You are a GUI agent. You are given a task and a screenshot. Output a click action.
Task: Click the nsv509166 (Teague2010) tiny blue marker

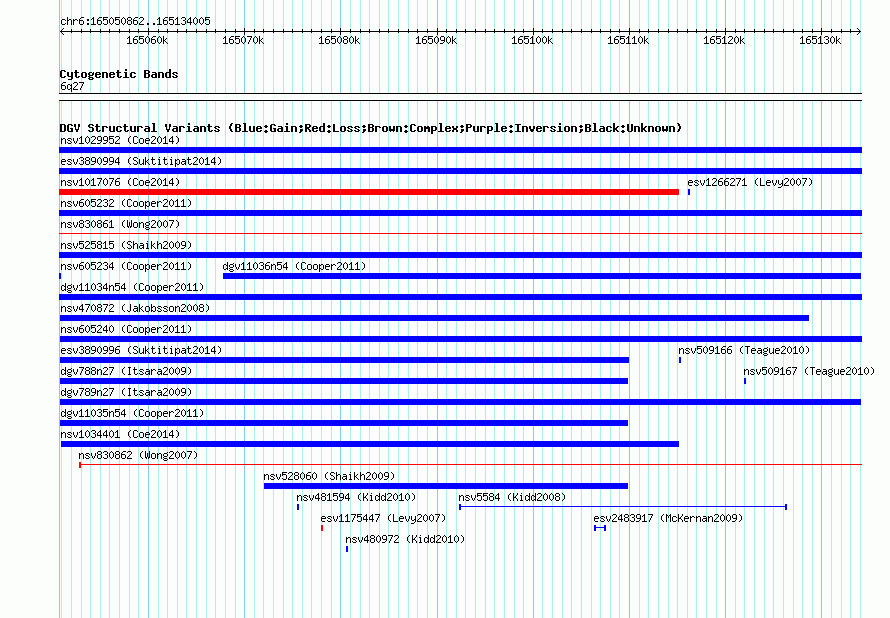[679, 360]
